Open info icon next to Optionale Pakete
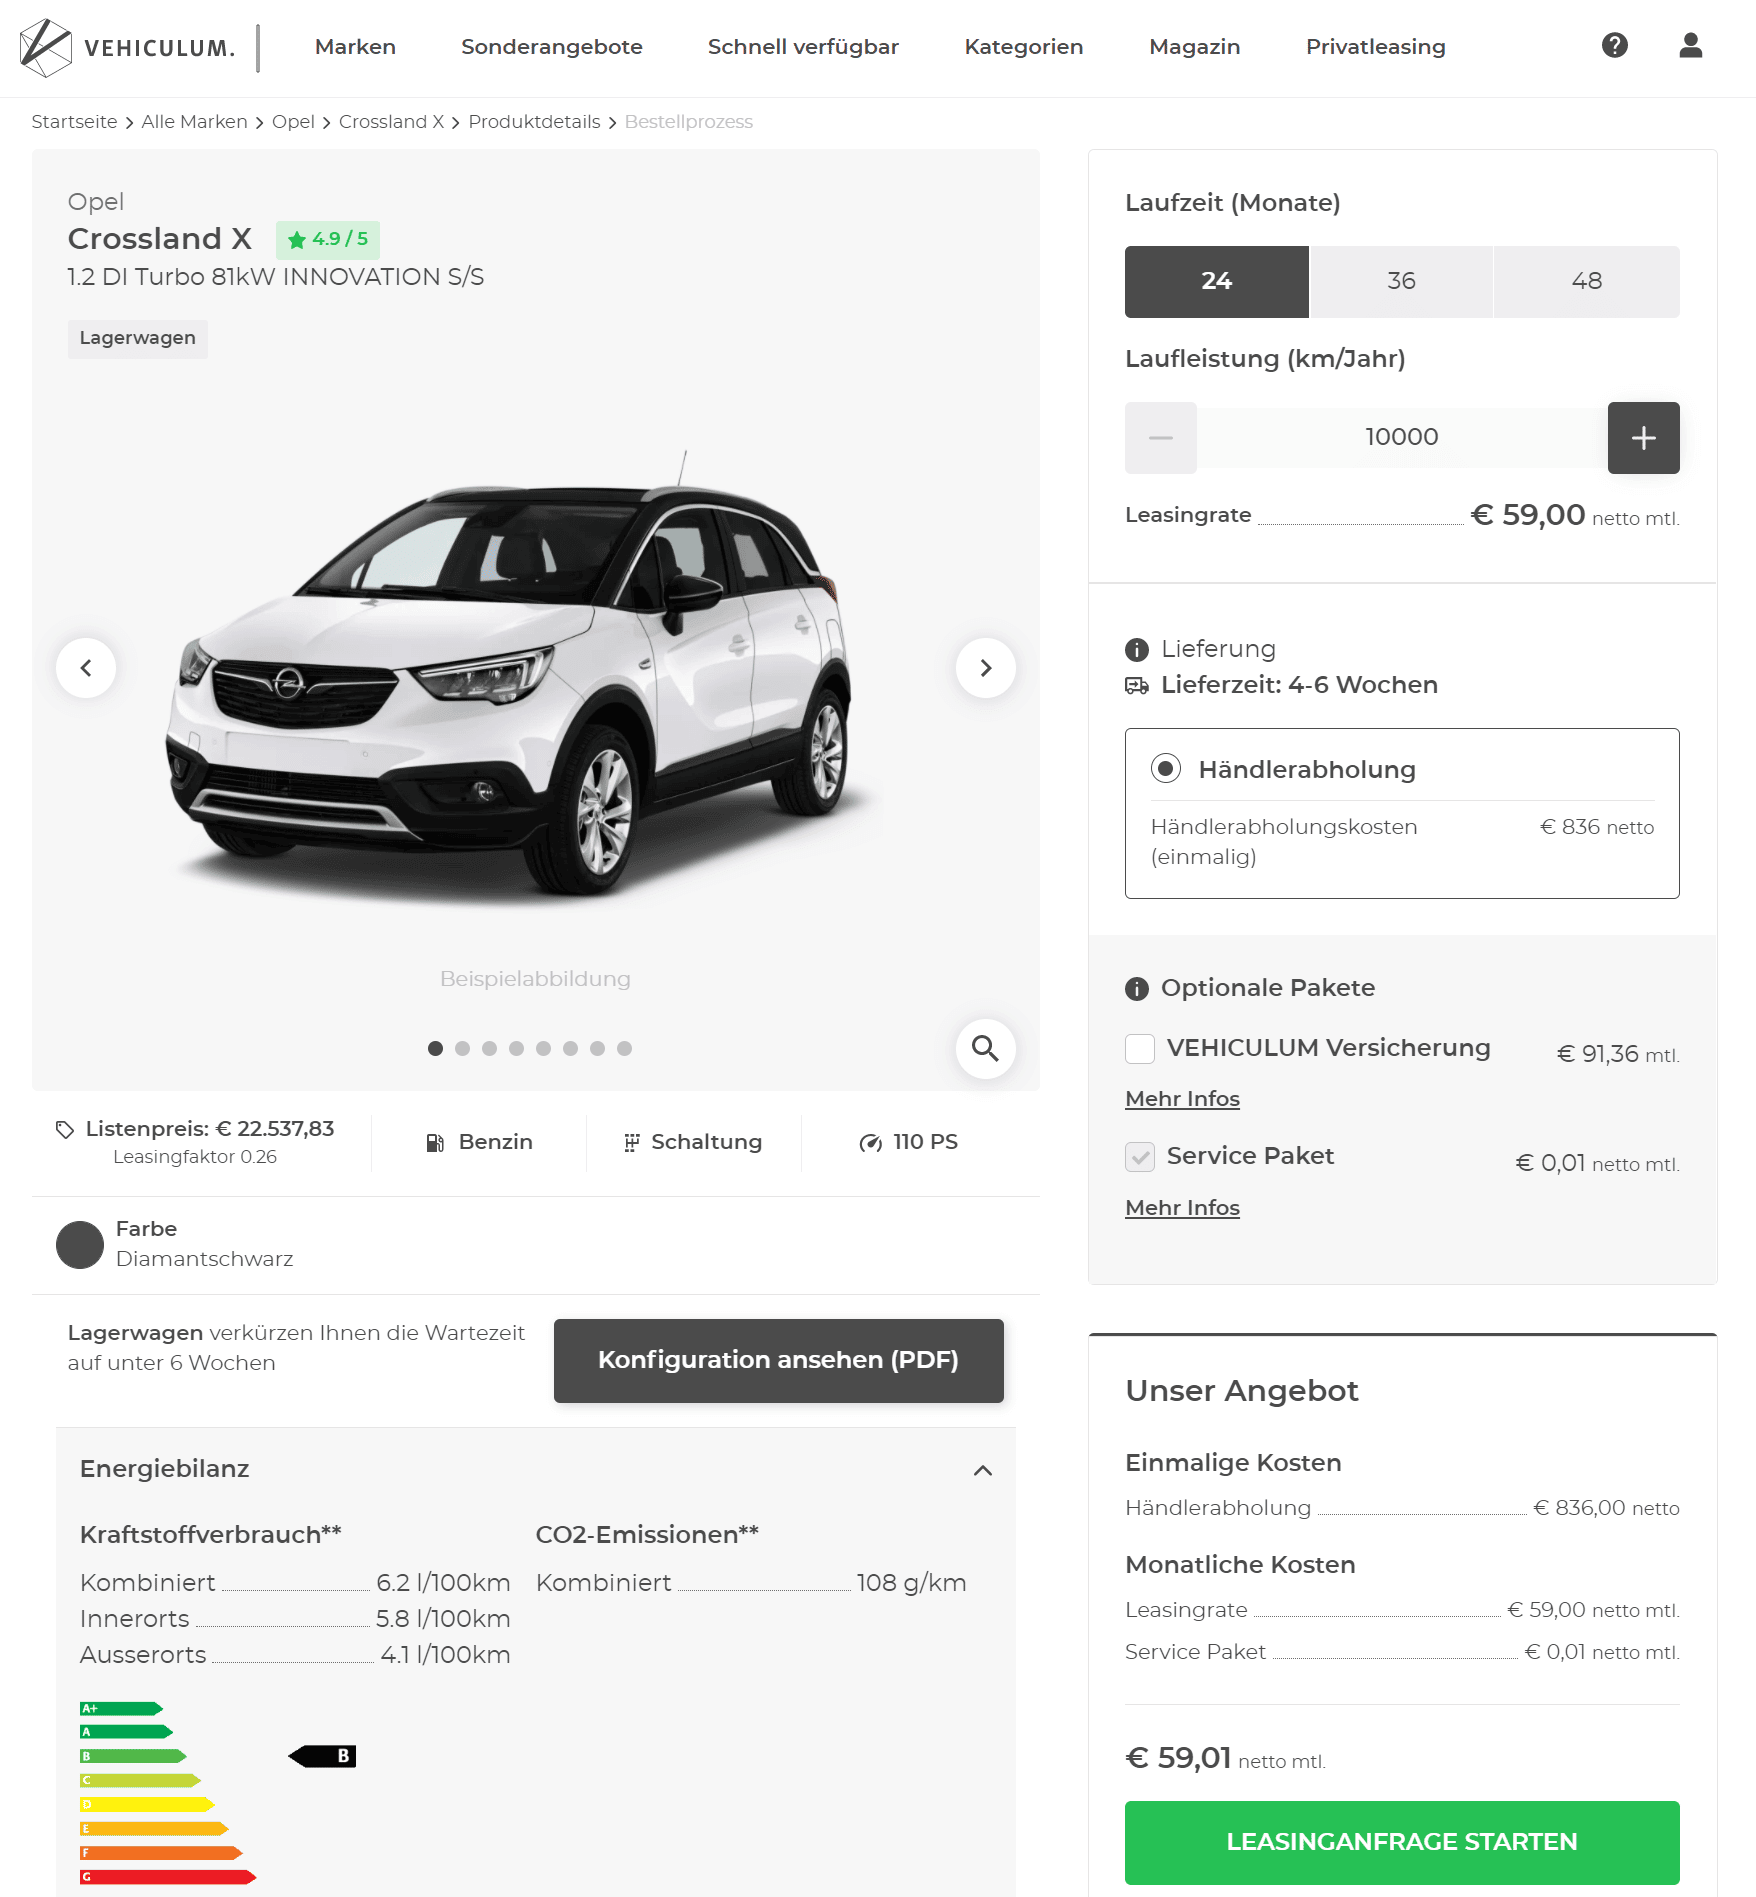This screenshot has height=1897, width=1756. 1137,989
